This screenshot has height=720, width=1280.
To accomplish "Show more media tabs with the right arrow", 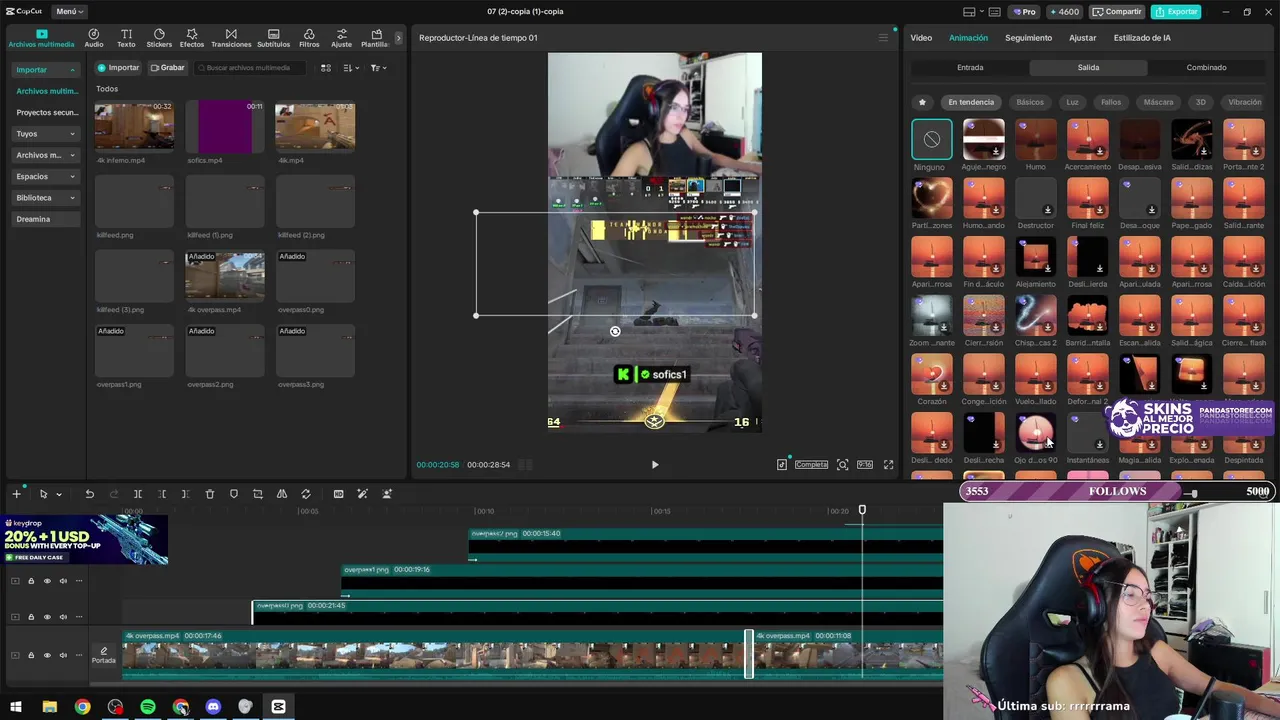I will [398, 38].
